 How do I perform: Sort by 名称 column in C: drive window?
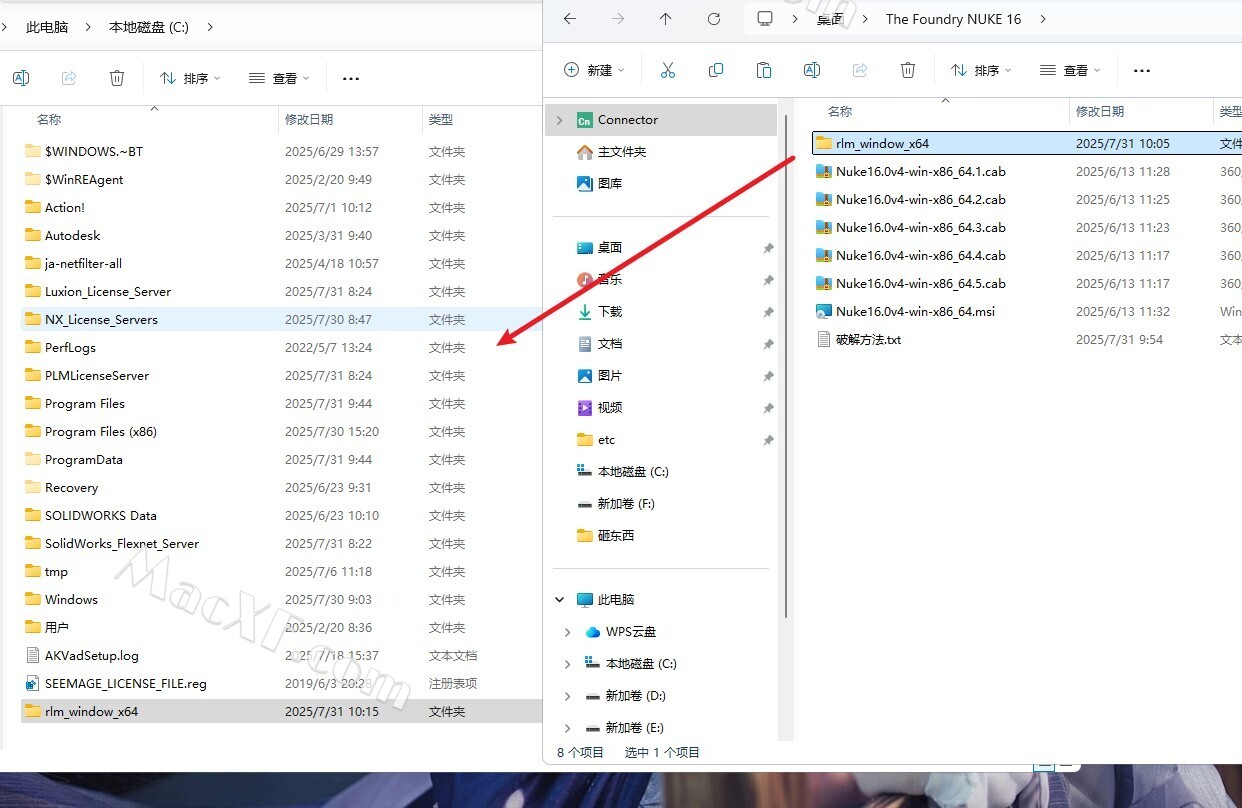(x=49, y=119)
